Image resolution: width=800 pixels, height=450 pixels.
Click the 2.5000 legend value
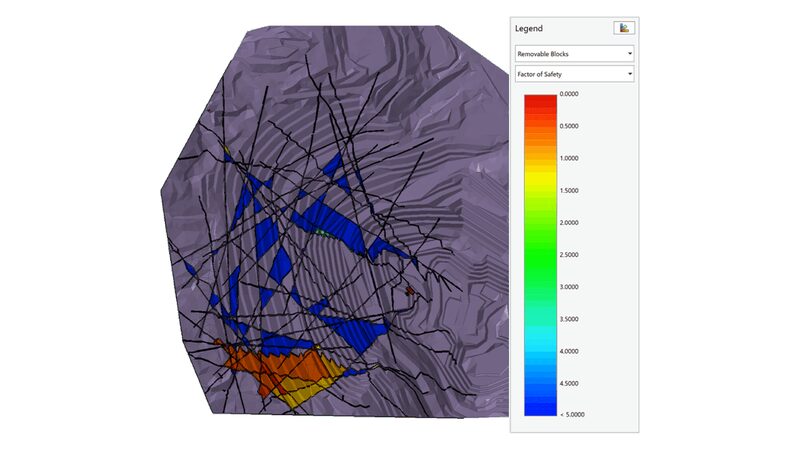569,255
